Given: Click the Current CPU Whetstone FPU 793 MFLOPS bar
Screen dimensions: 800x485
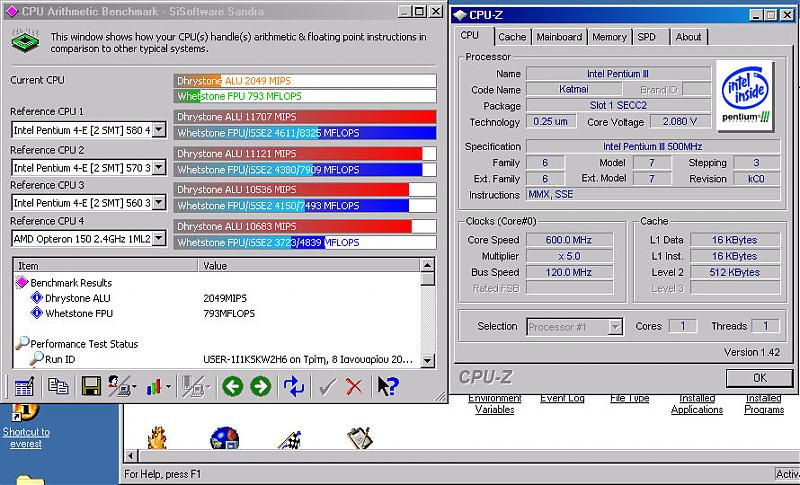Looking at the screenshot, I should [305, 96].
